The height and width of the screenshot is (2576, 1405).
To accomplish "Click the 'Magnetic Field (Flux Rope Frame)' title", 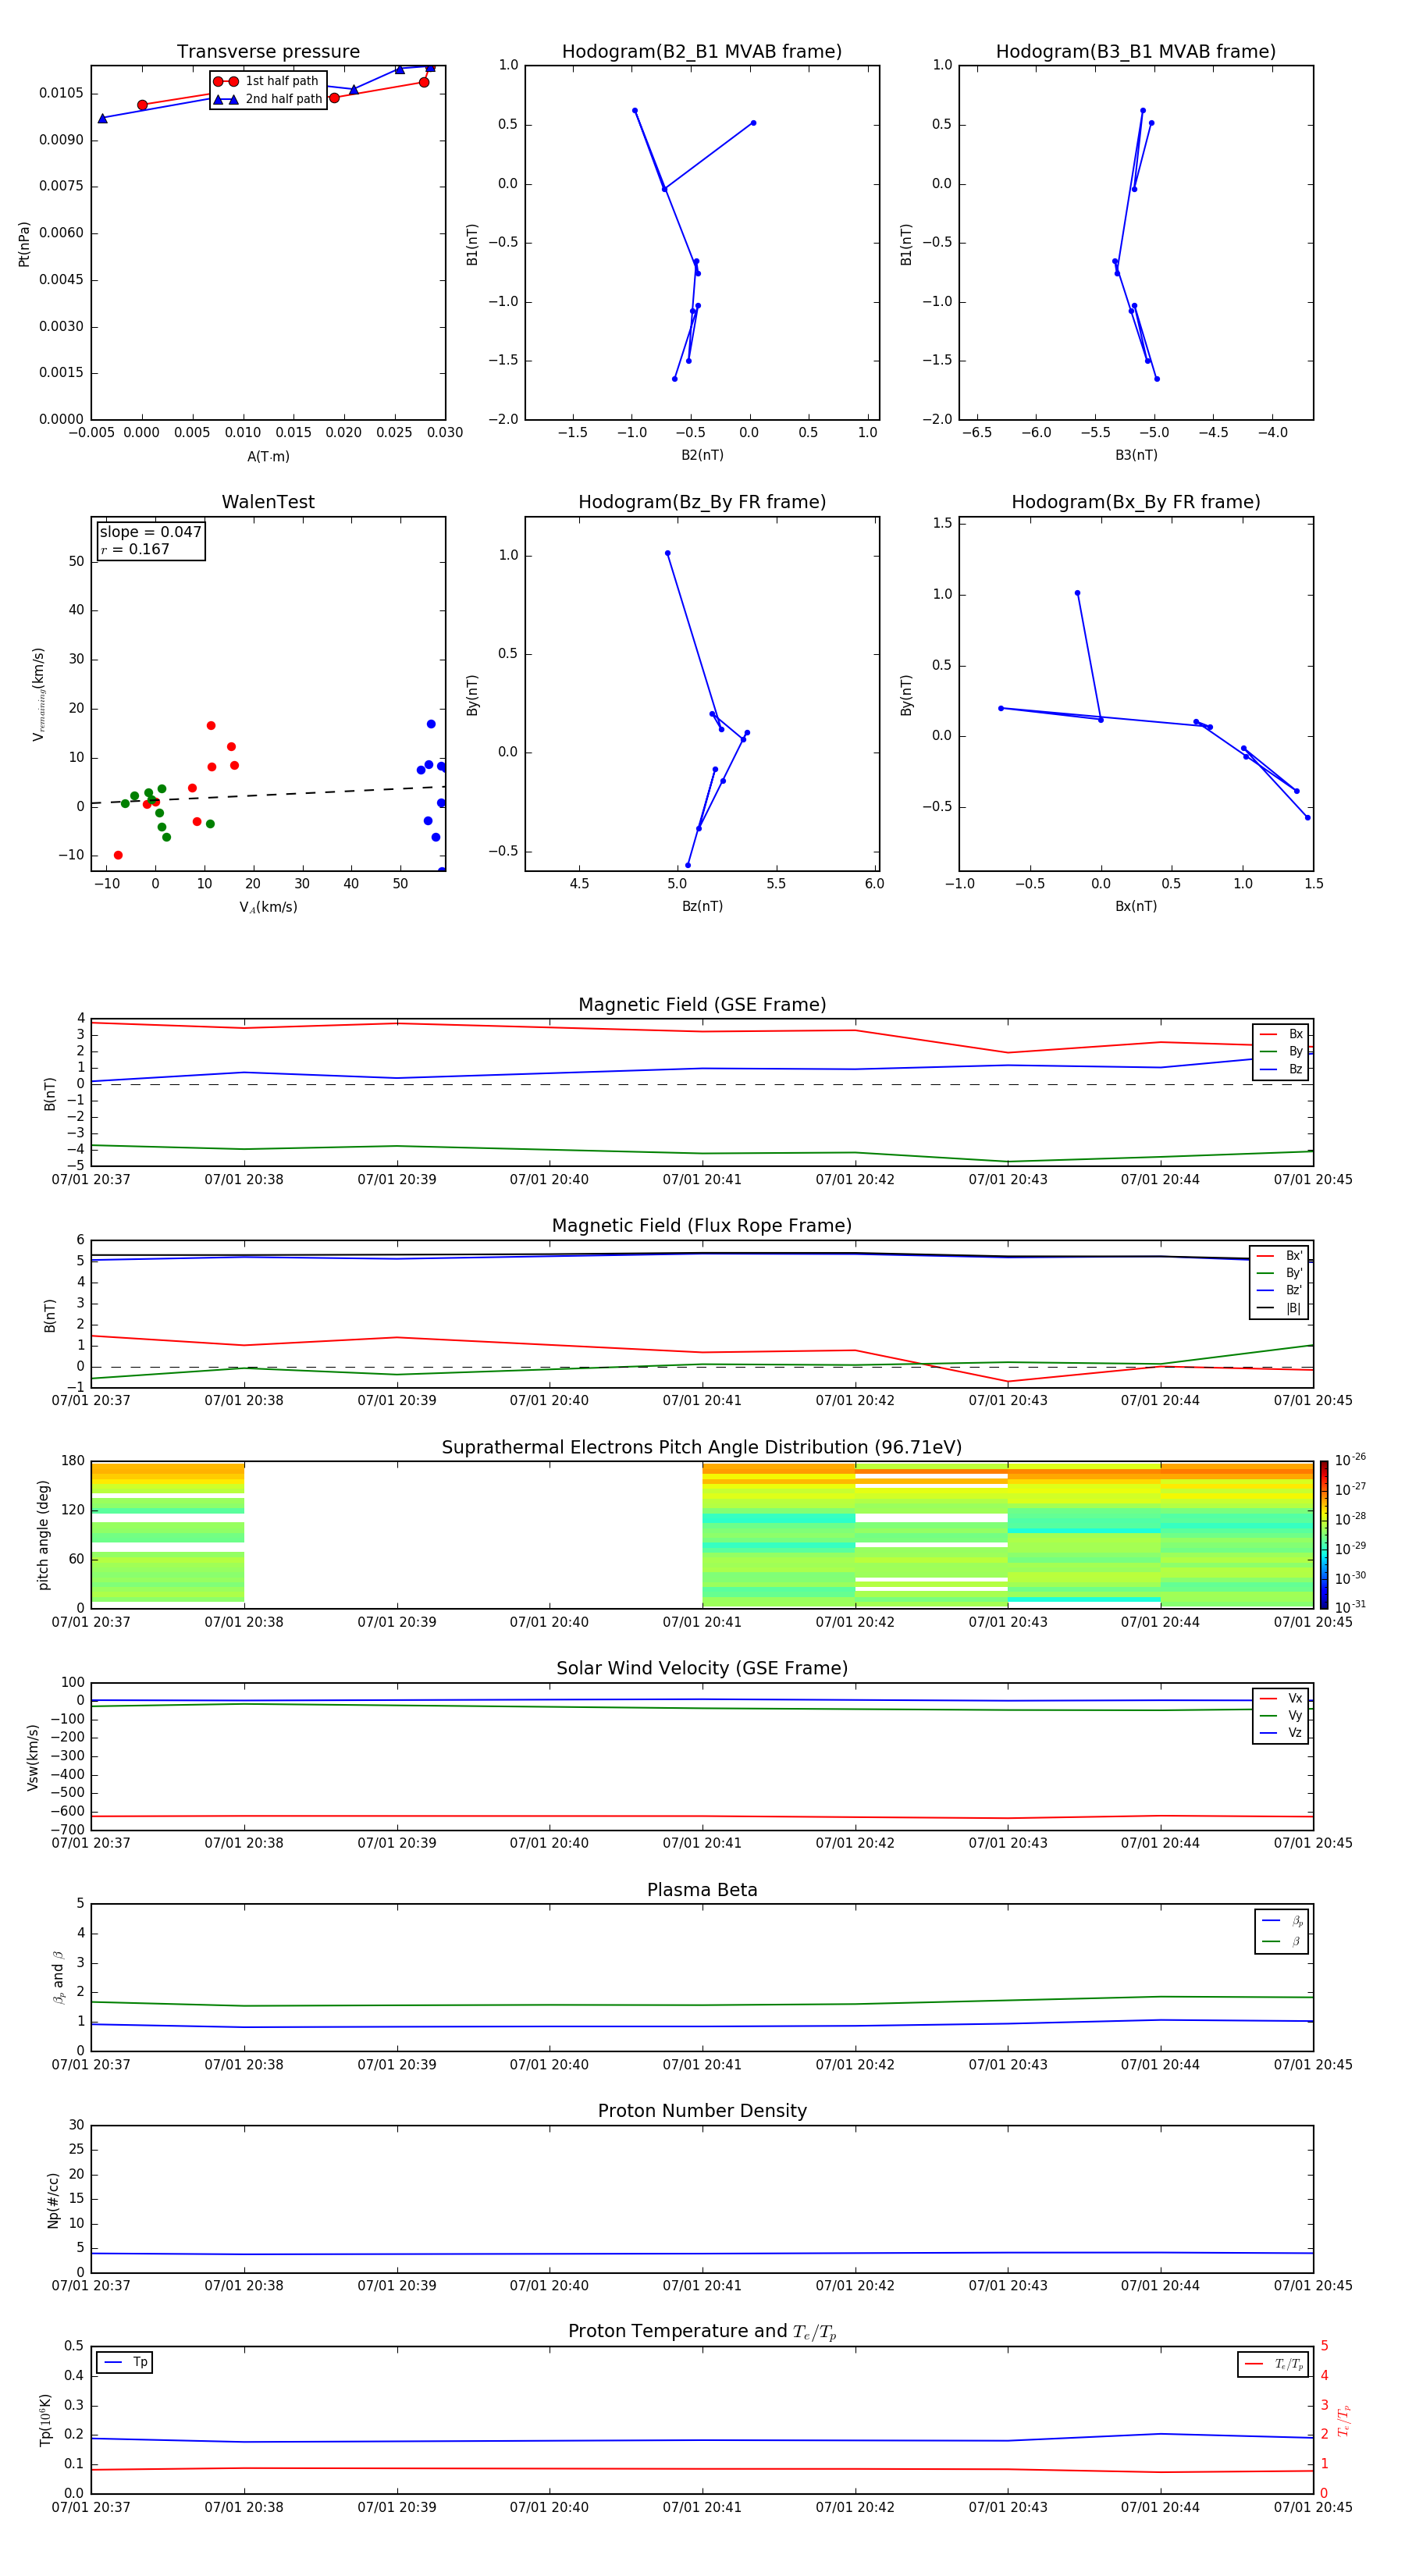I will point(702,1226).
